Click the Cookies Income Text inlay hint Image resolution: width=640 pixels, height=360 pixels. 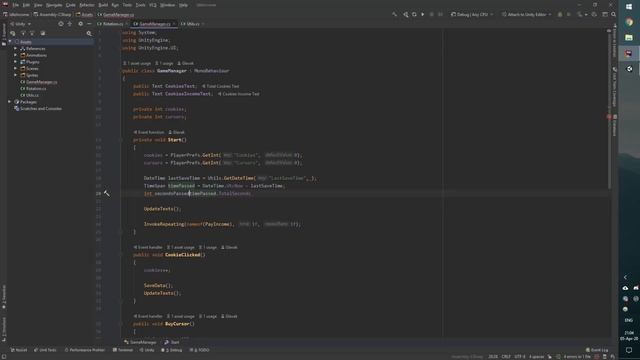[239, 94]
